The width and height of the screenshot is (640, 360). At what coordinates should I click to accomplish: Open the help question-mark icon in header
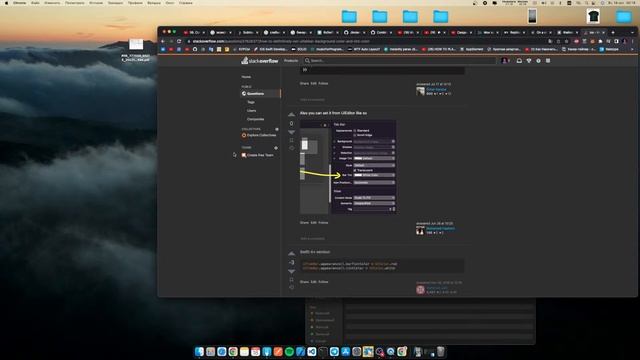[538, 60]
